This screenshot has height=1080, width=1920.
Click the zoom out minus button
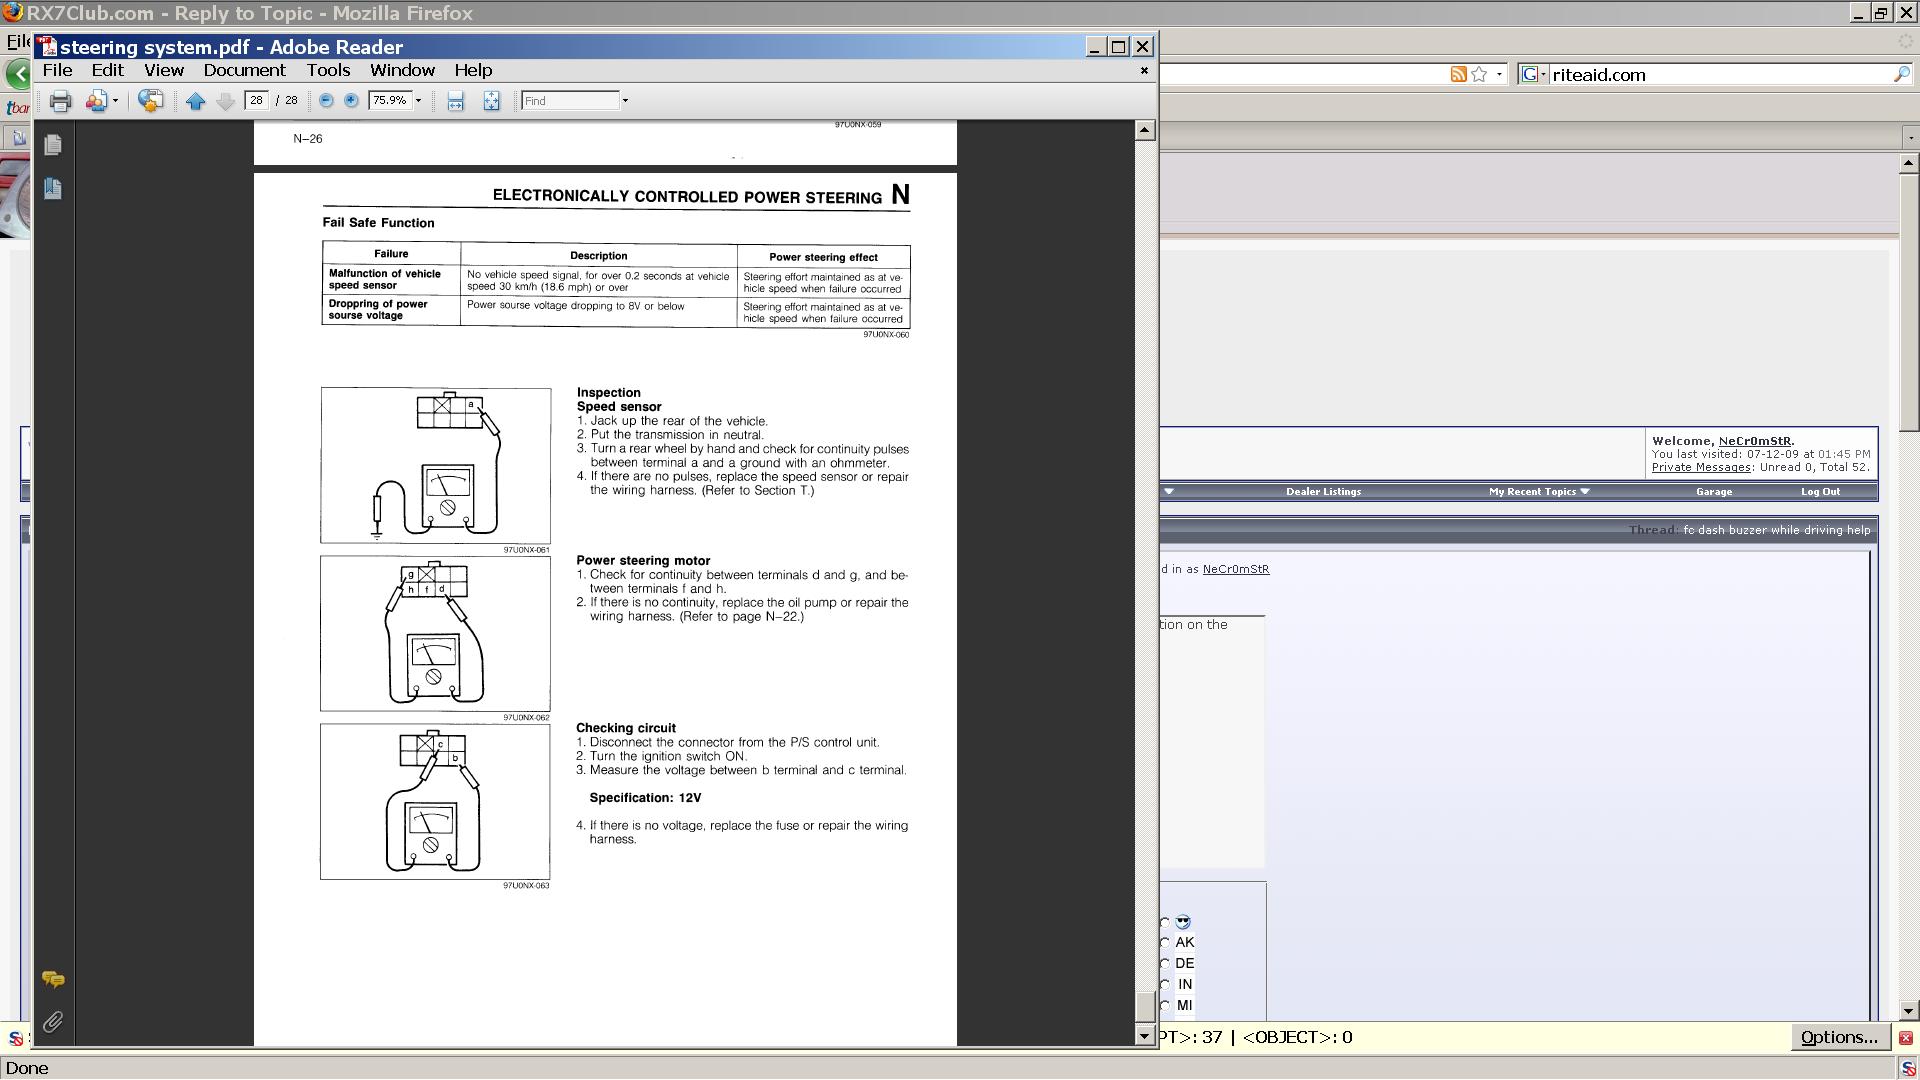click(326, 101)
